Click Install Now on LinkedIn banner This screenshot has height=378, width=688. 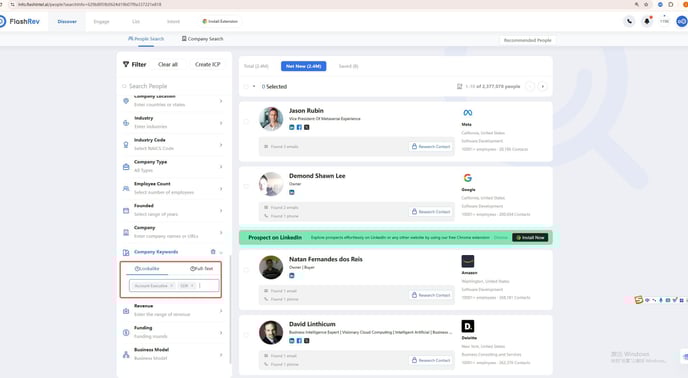point(530,238)
